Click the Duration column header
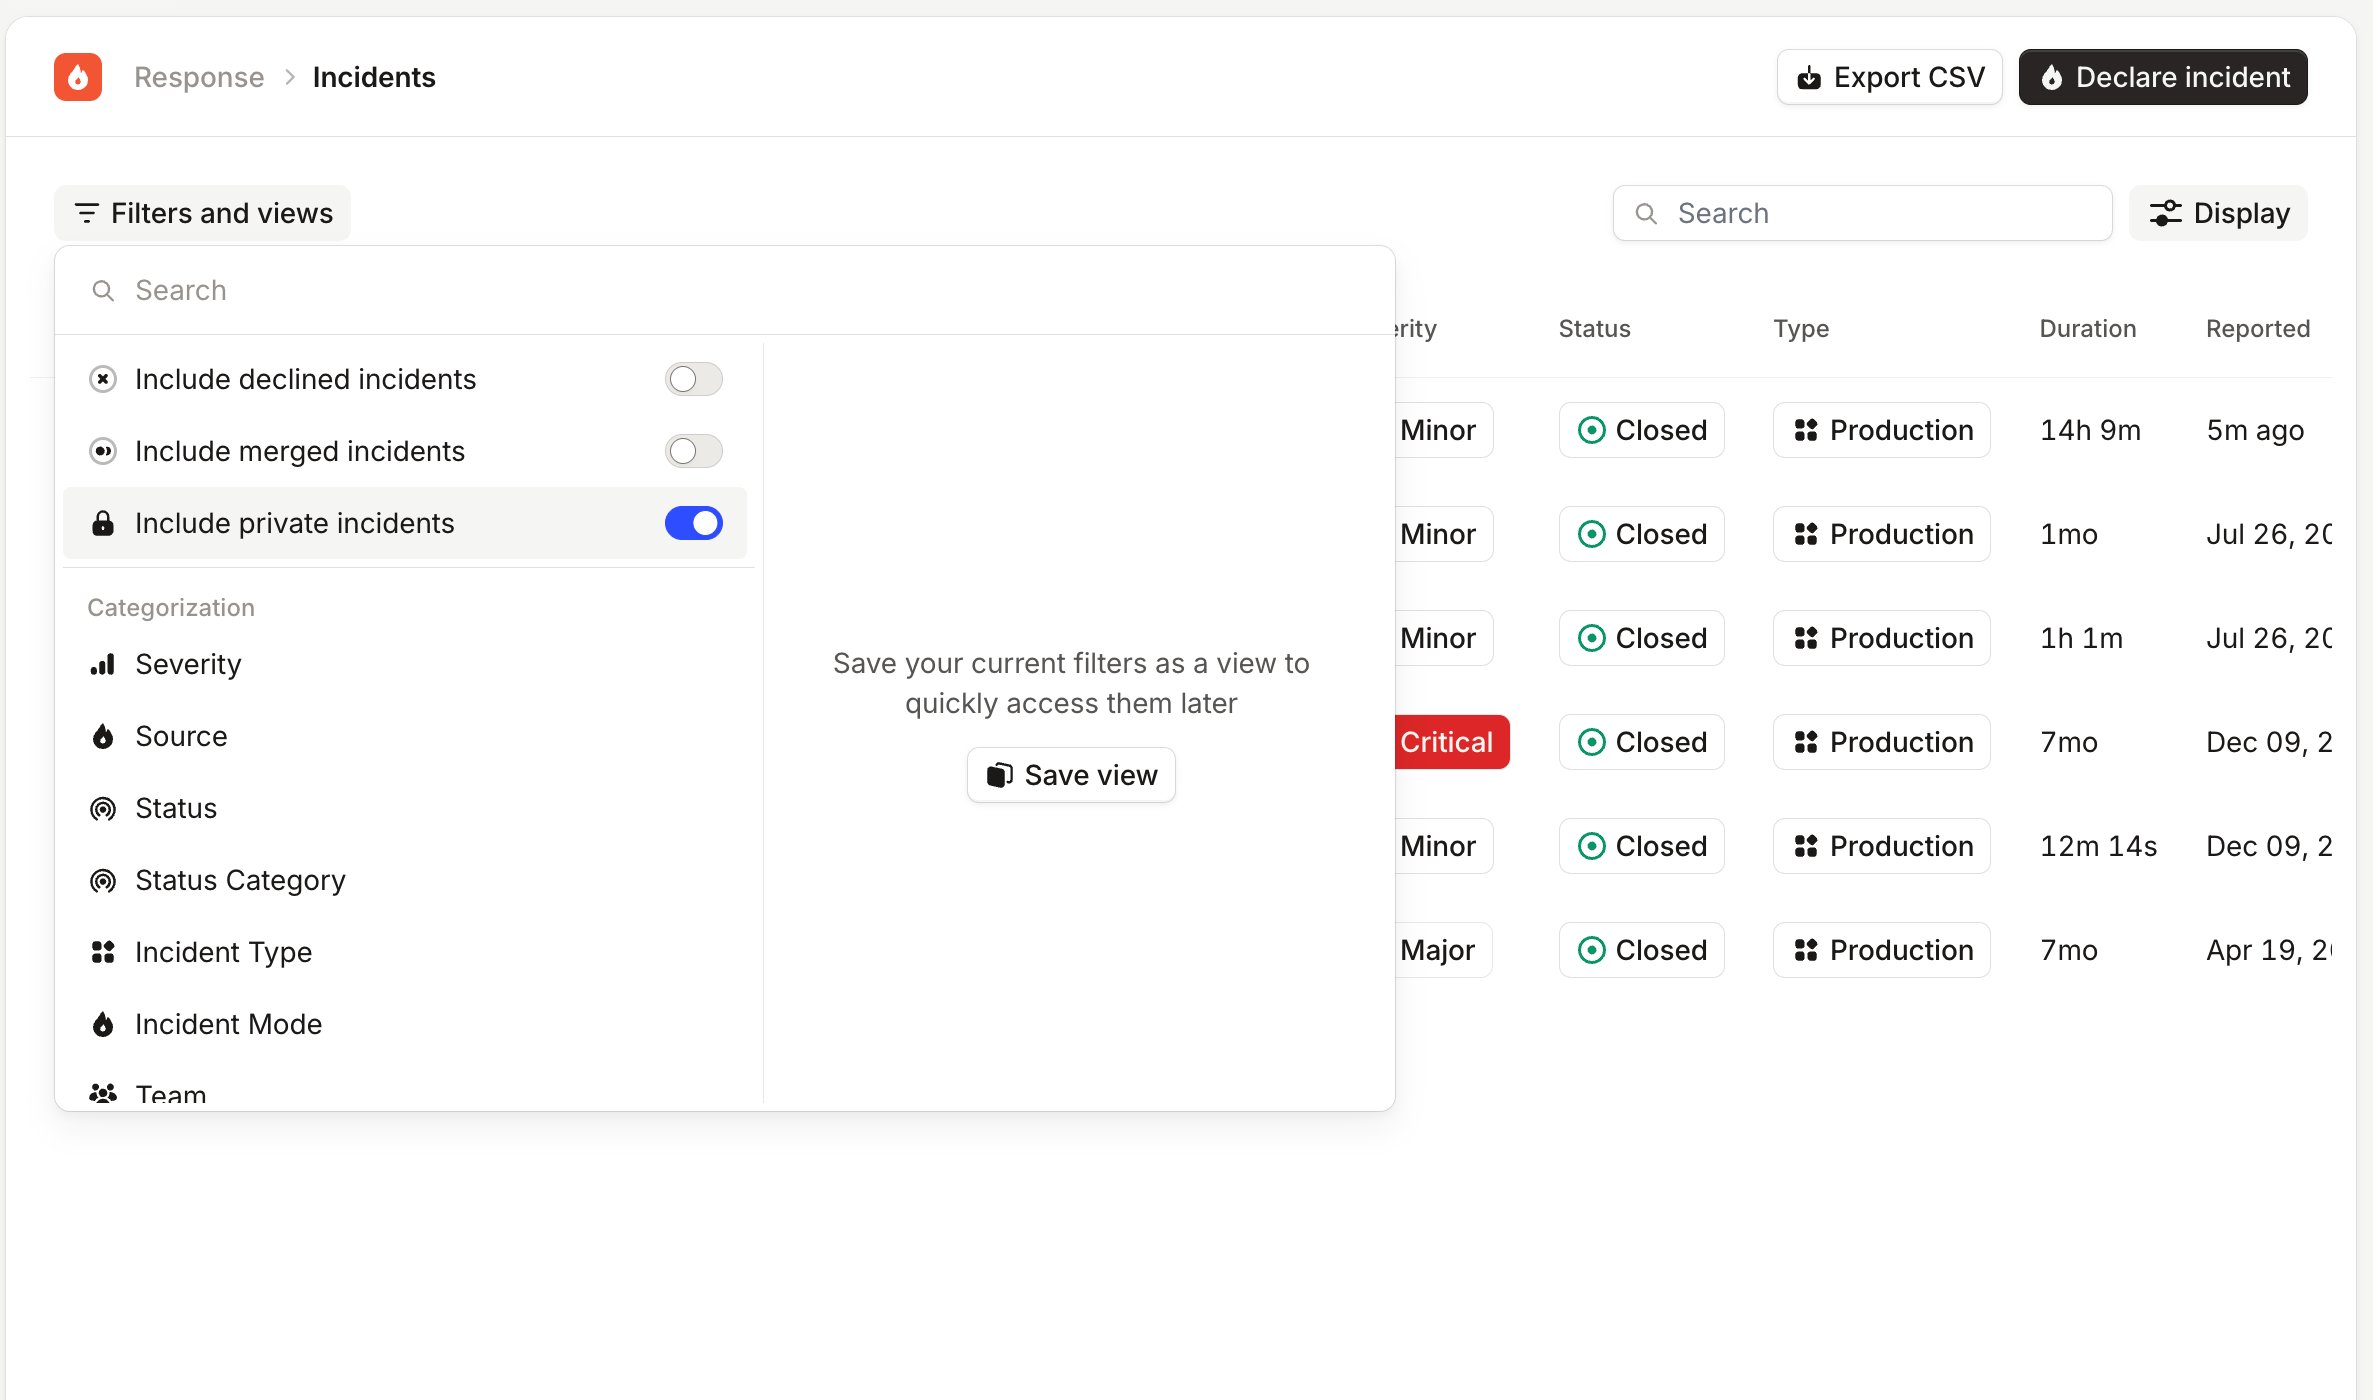This screenshot has width=2373, height=1400. coord(2088,328)
